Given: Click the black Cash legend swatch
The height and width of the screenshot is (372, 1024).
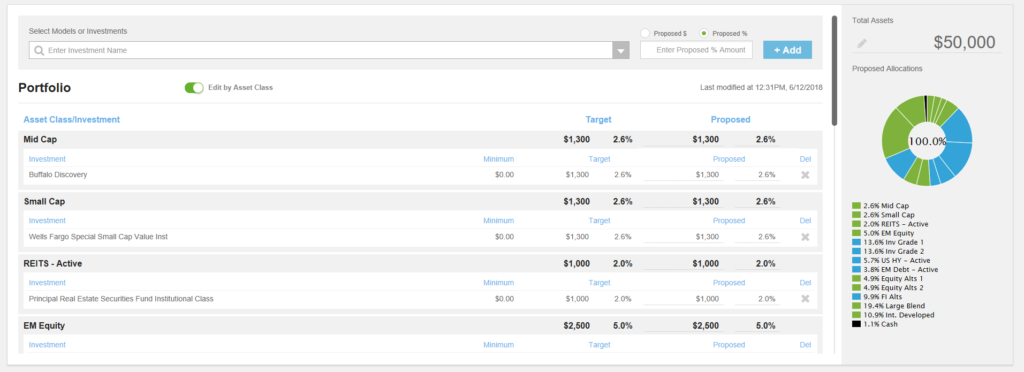Looking at the screenshot, I should point(856,324).
